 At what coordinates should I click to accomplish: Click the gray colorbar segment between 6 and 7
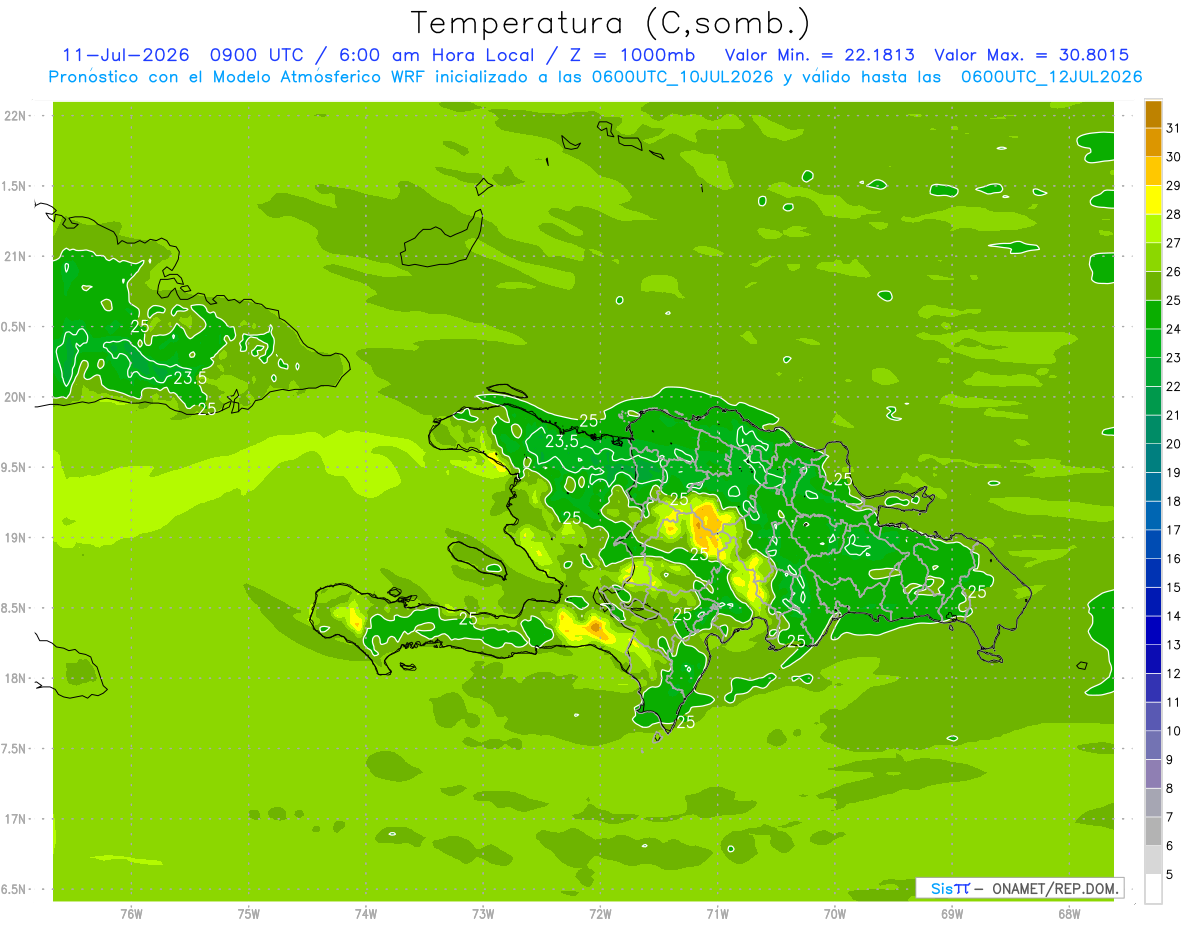(1153, 832)
